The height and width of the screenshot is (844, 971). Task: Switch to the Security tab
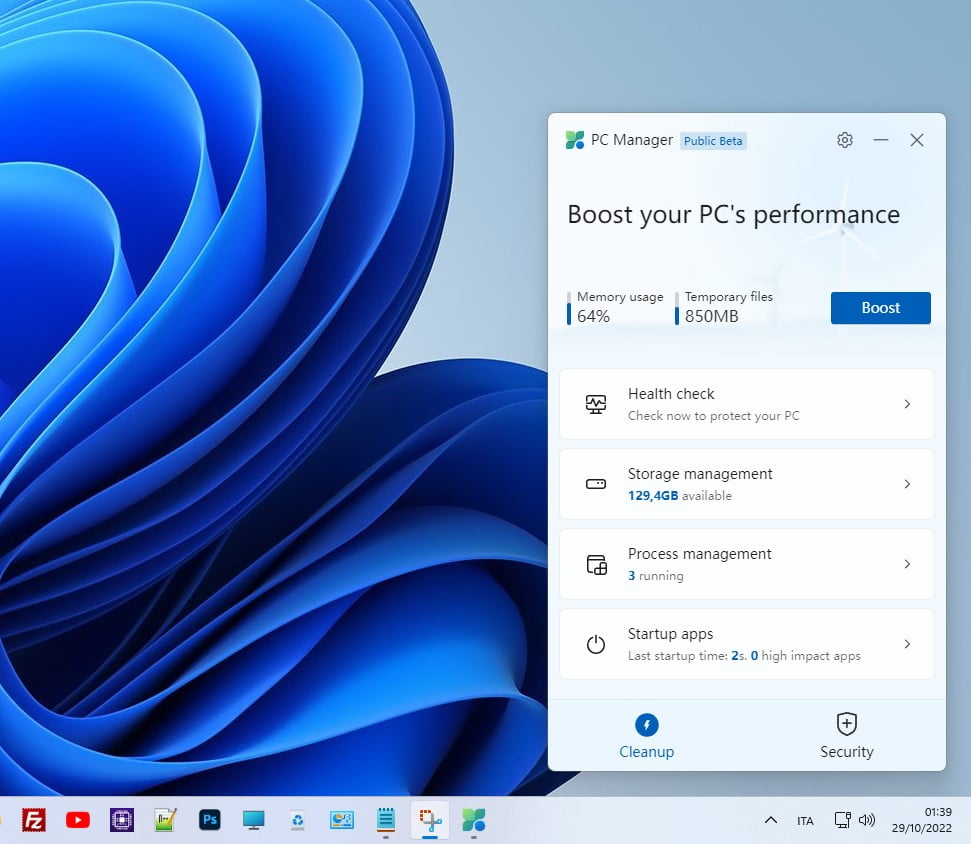(x=847, y=735)
